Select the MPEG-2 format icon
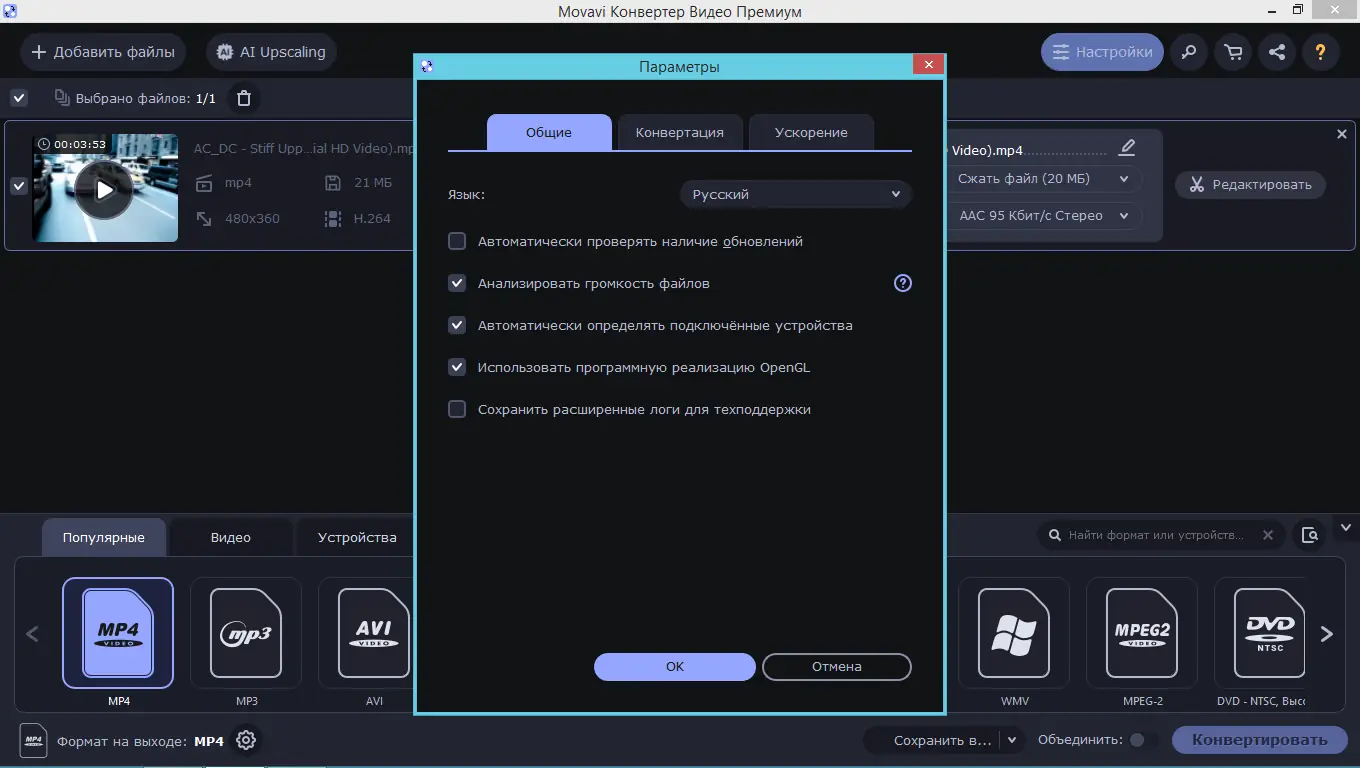 [1142, 633]
